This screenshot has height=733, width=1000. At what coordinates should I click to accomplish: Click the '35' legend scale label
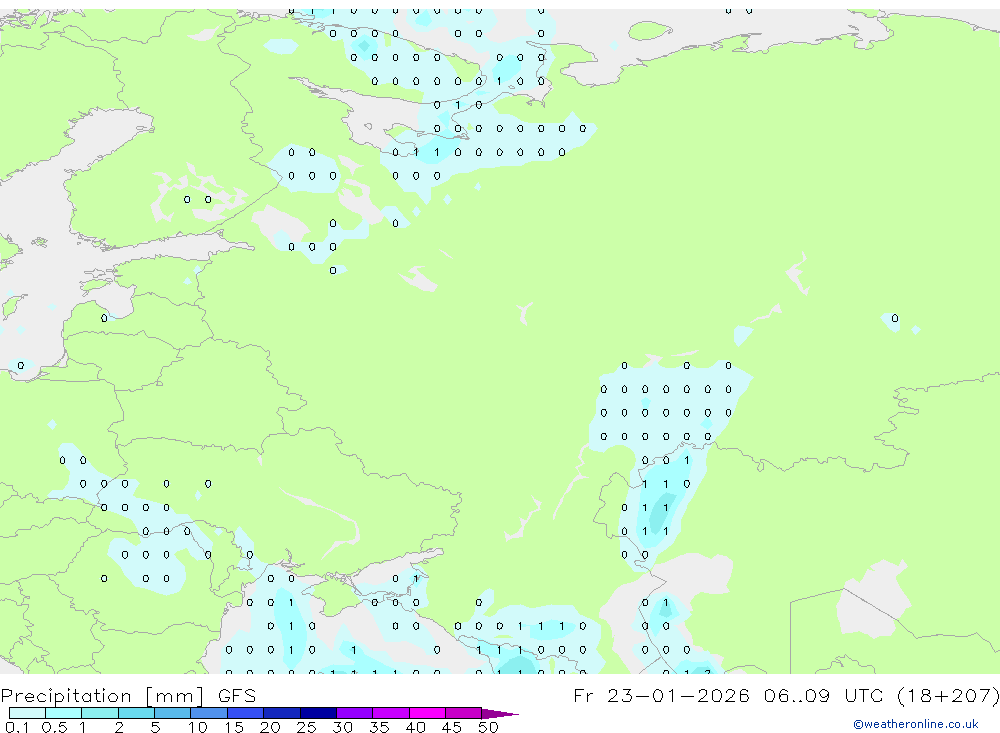(379, 727)
